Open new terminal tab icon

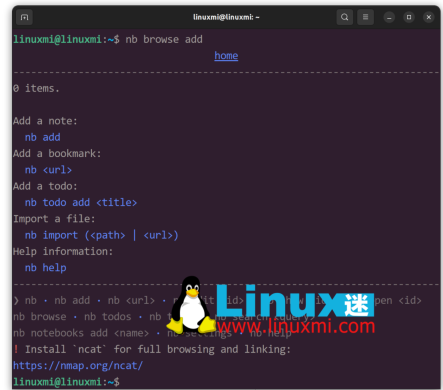pos(24,17)
